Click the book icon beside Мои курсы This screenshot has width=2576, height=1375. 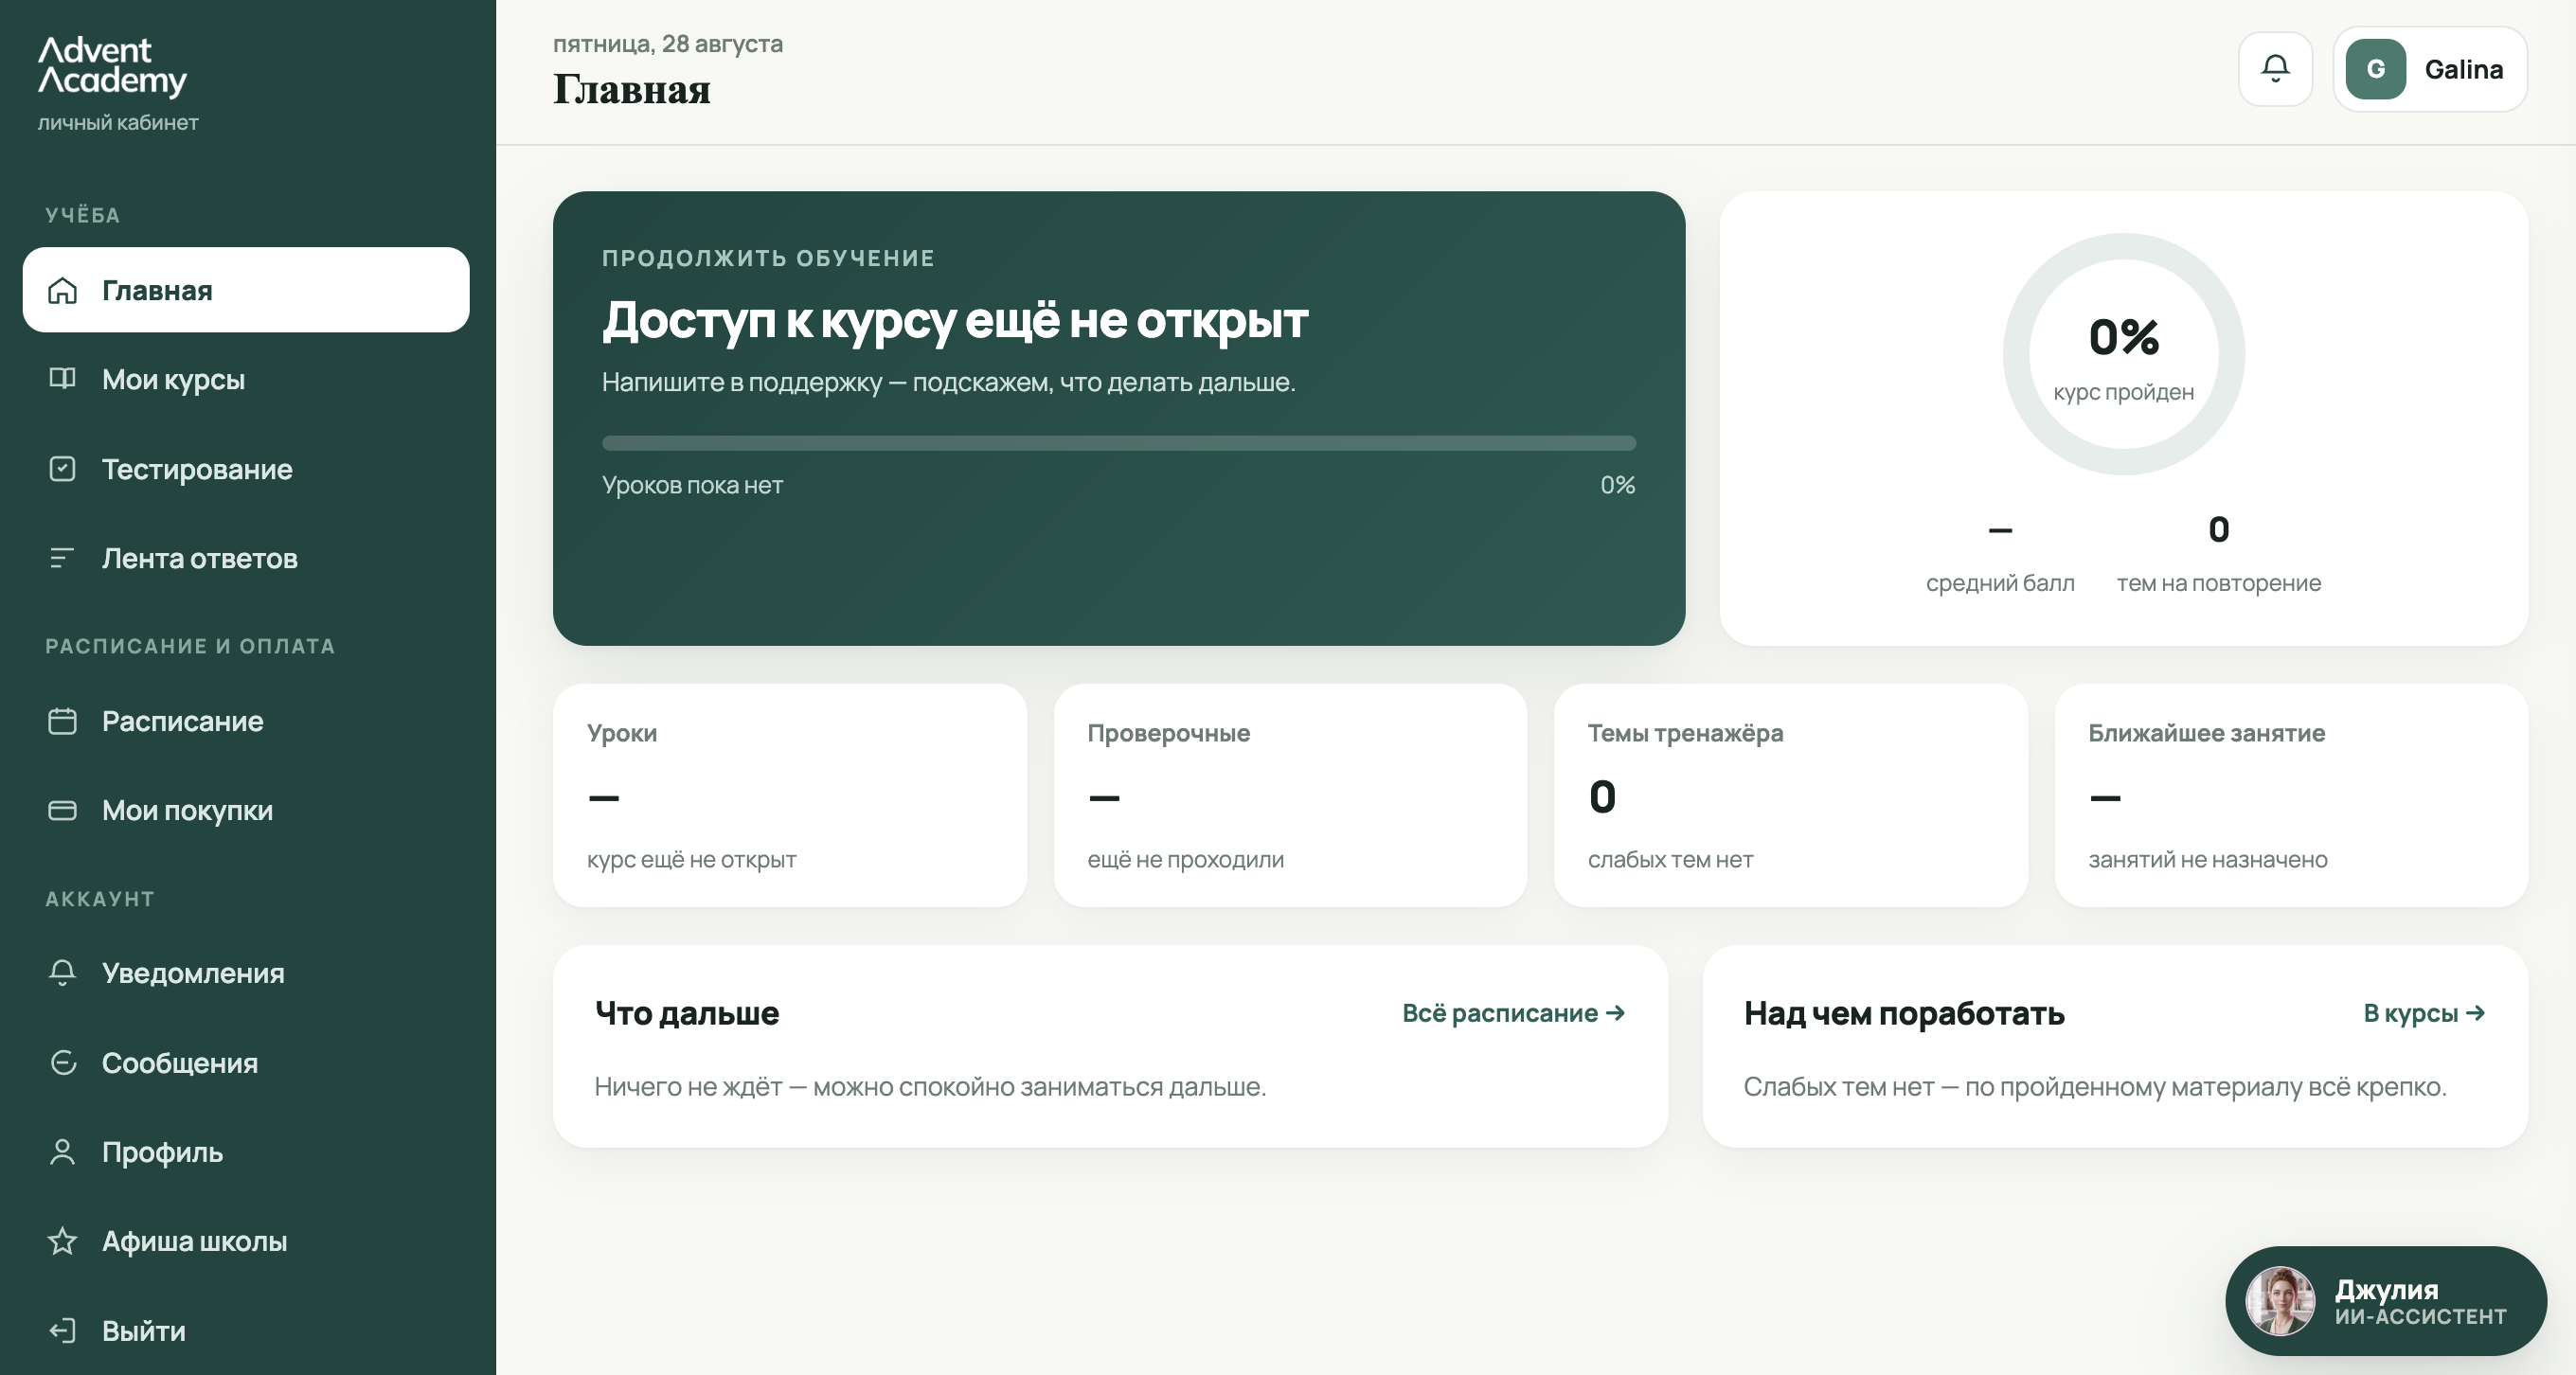coord(62,379)
